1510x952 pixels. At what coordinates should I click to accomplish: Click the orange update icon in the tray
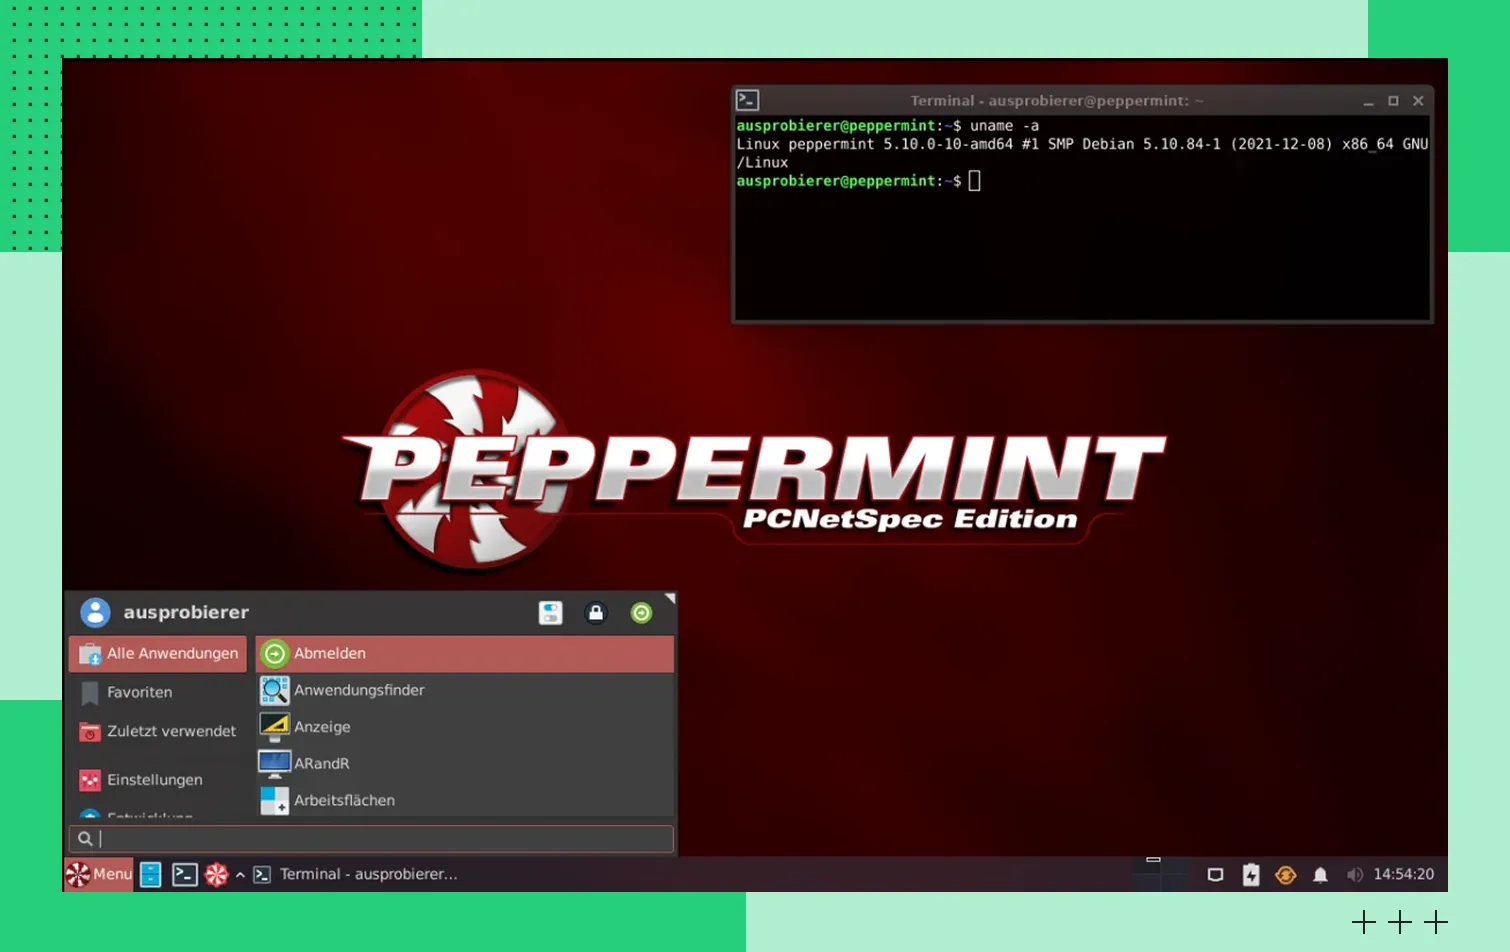pos(1286,875)
